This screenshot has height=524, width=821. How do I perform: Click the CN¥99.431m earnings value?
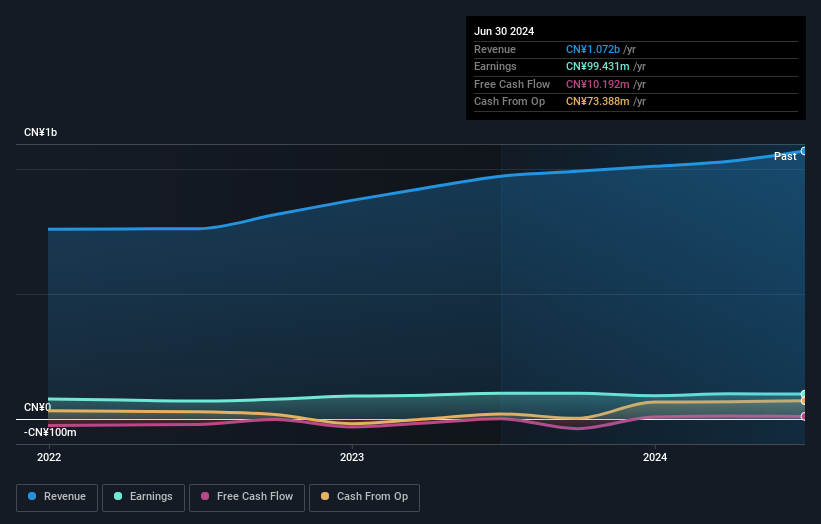(x=597, y=66)
